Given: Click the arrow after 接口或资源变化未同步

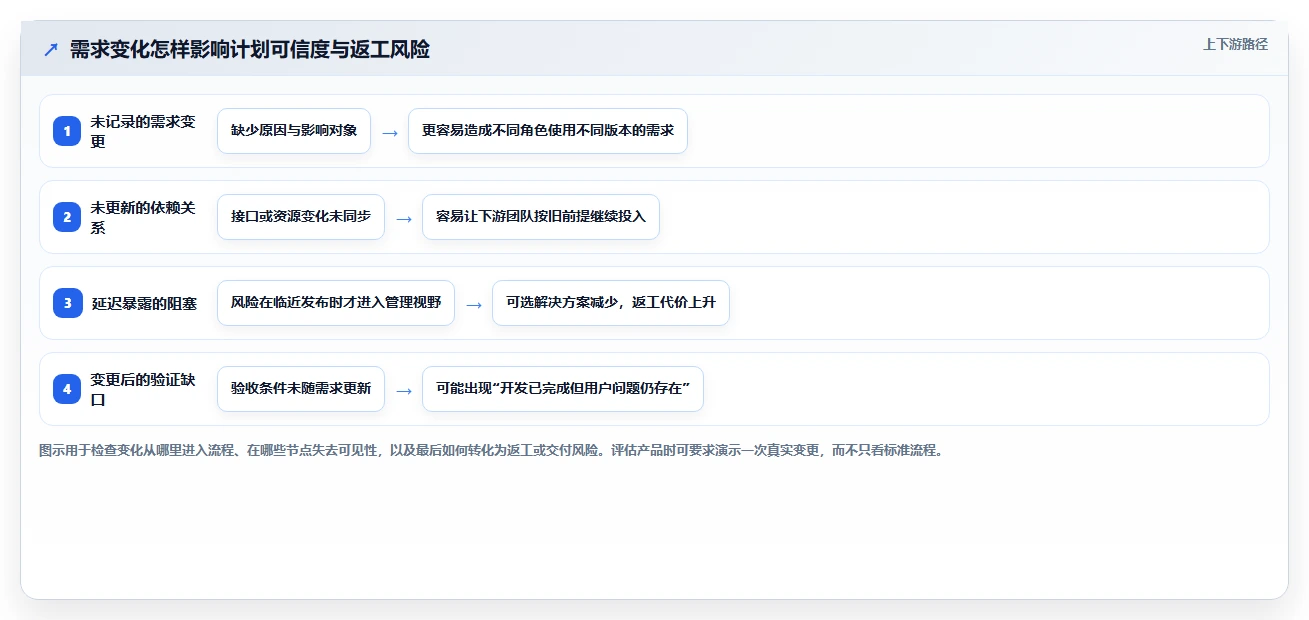Looking at the screenshot, I should pyautogui.click(x=404, y=218).
